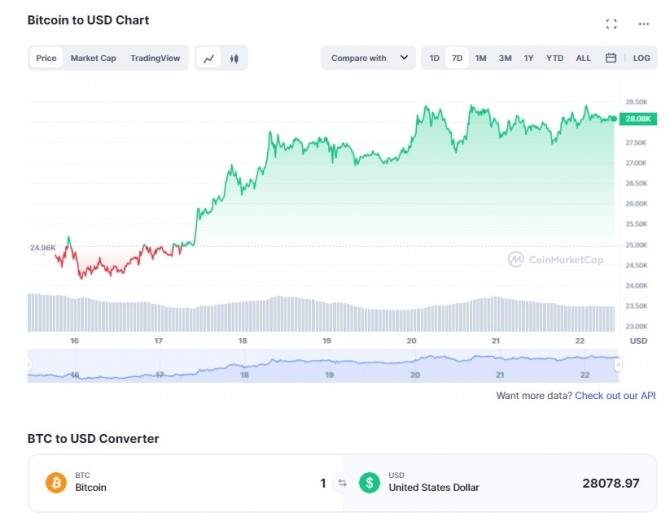Click the left handle of range selector
The height and width of the screenshot is (525, 670).
pos(29,365)
